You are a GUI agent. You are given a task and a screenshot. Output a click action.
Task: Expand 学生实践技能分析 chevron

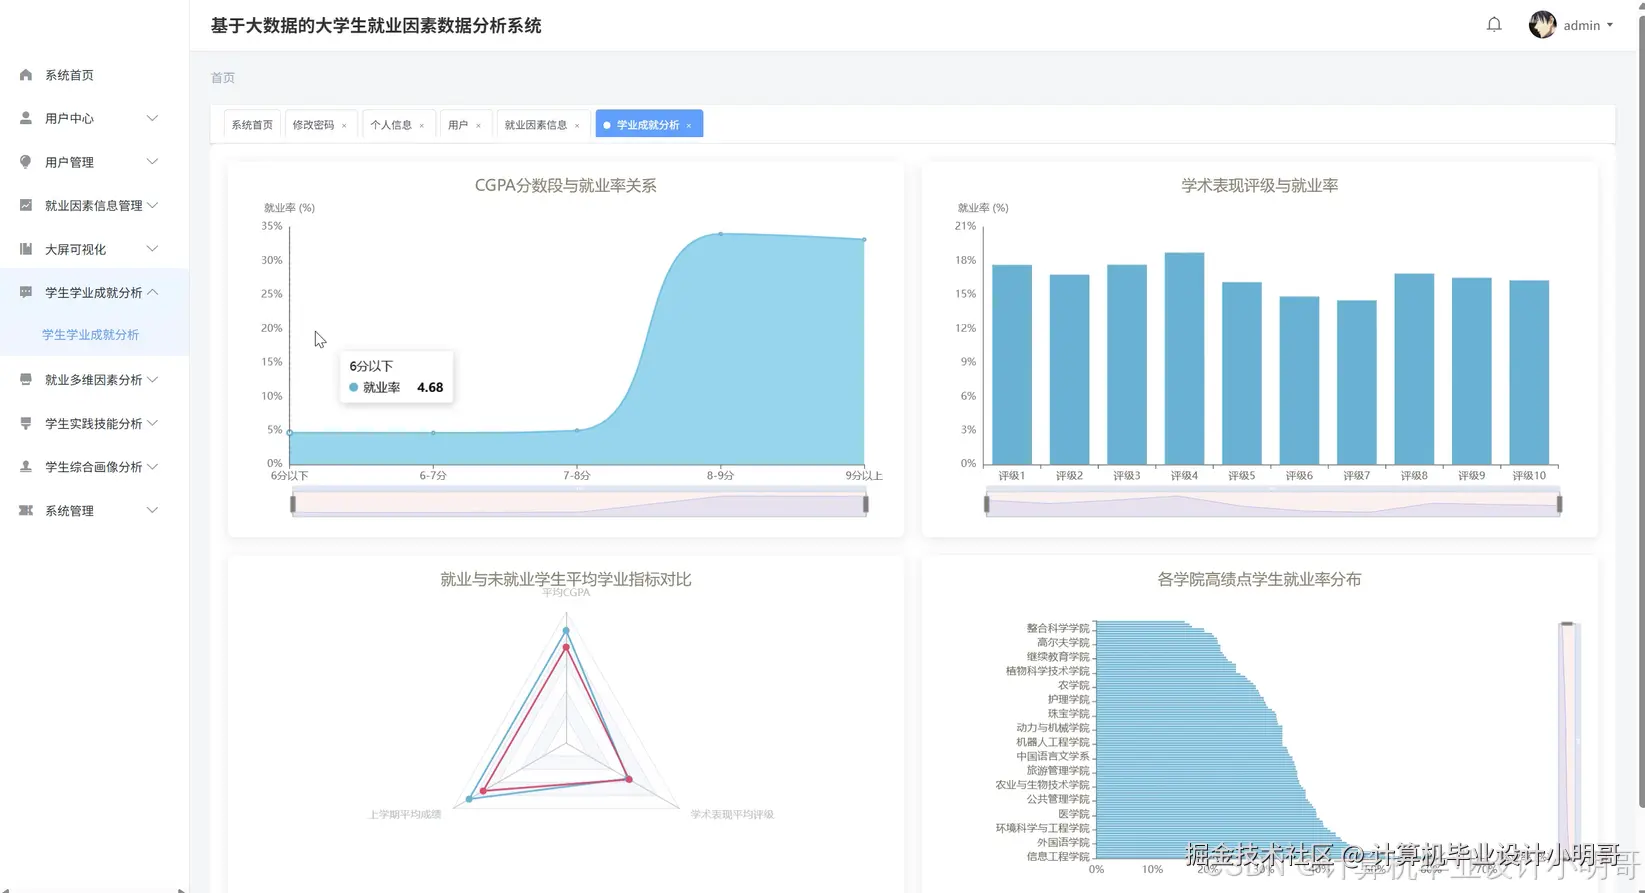152,423
